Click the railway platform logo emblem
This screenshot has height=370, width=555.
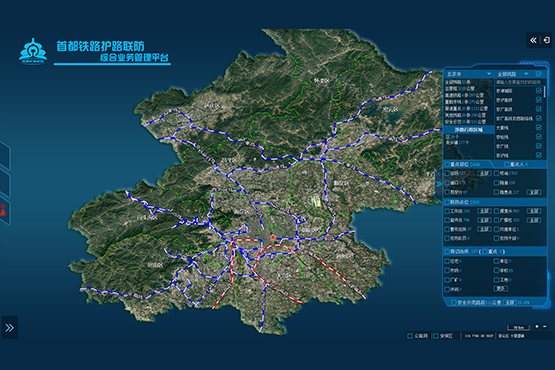[33, 51]
